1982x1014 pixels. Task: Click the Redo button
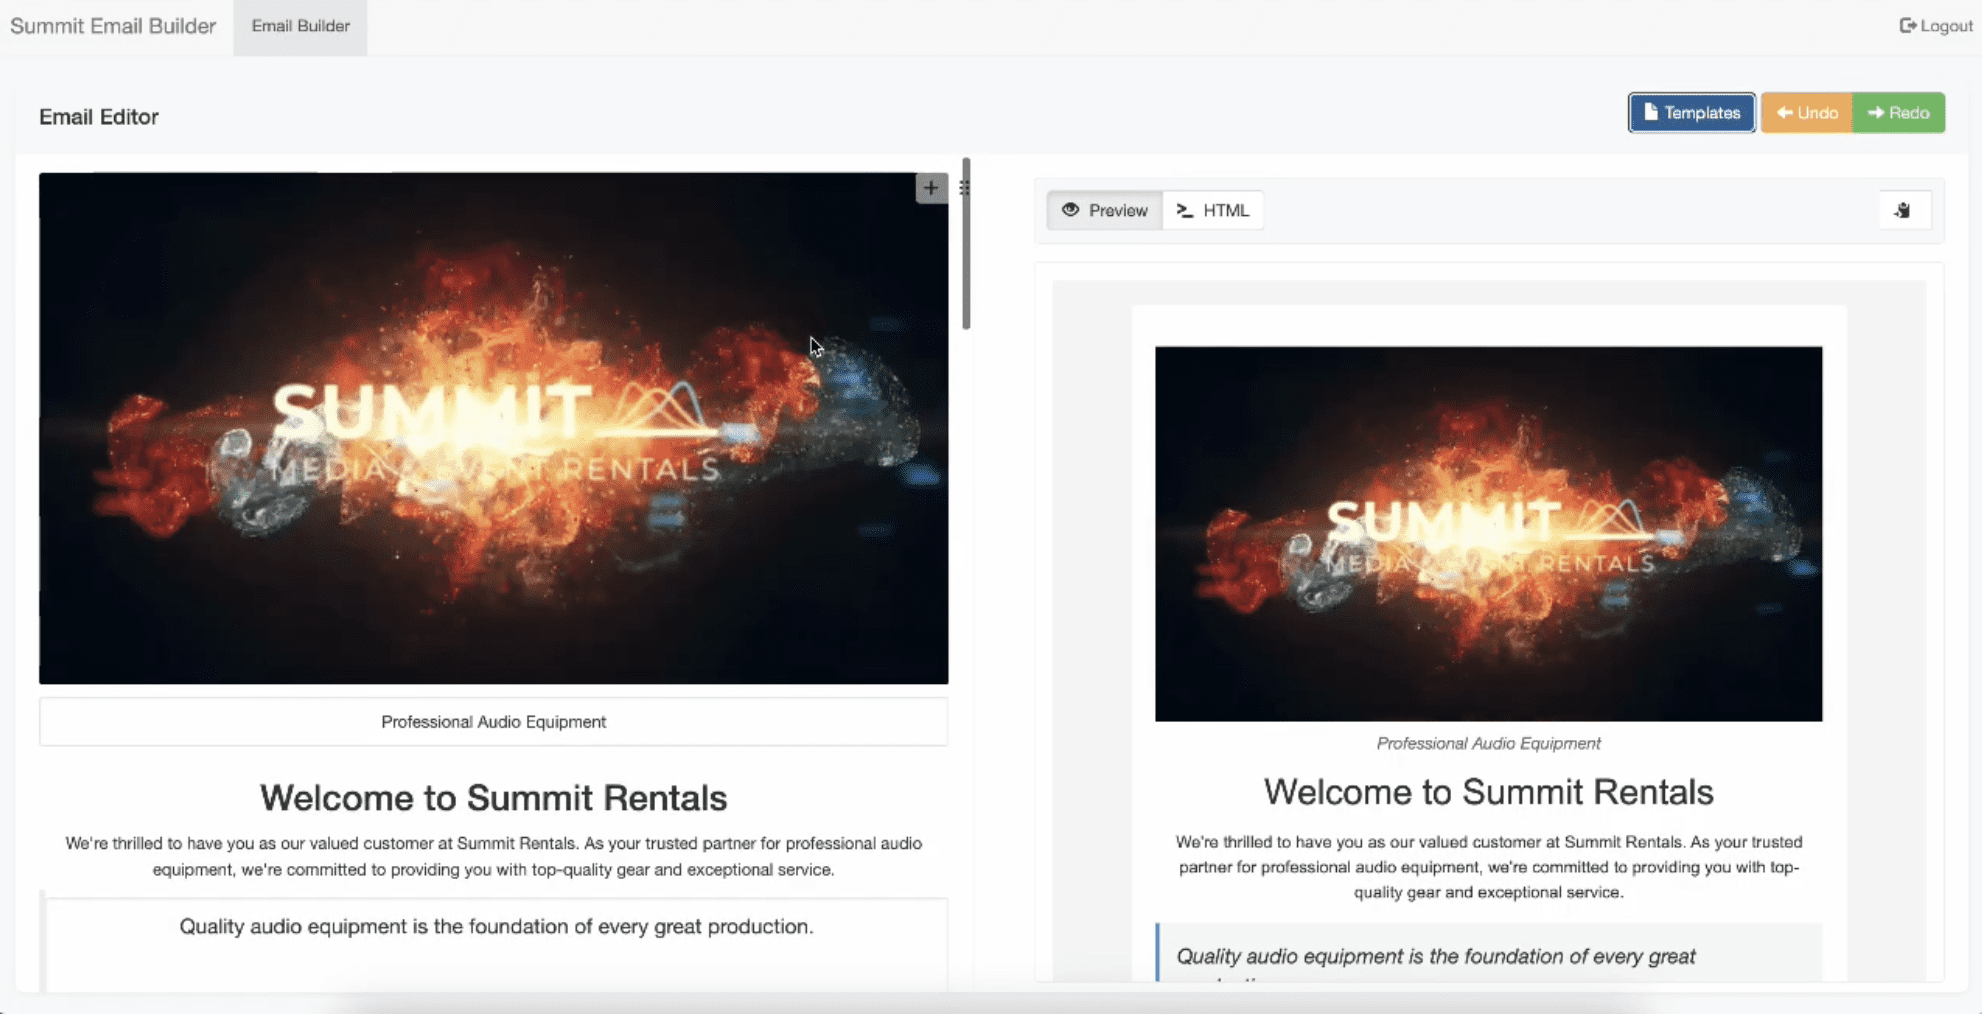coord(1898,113)
